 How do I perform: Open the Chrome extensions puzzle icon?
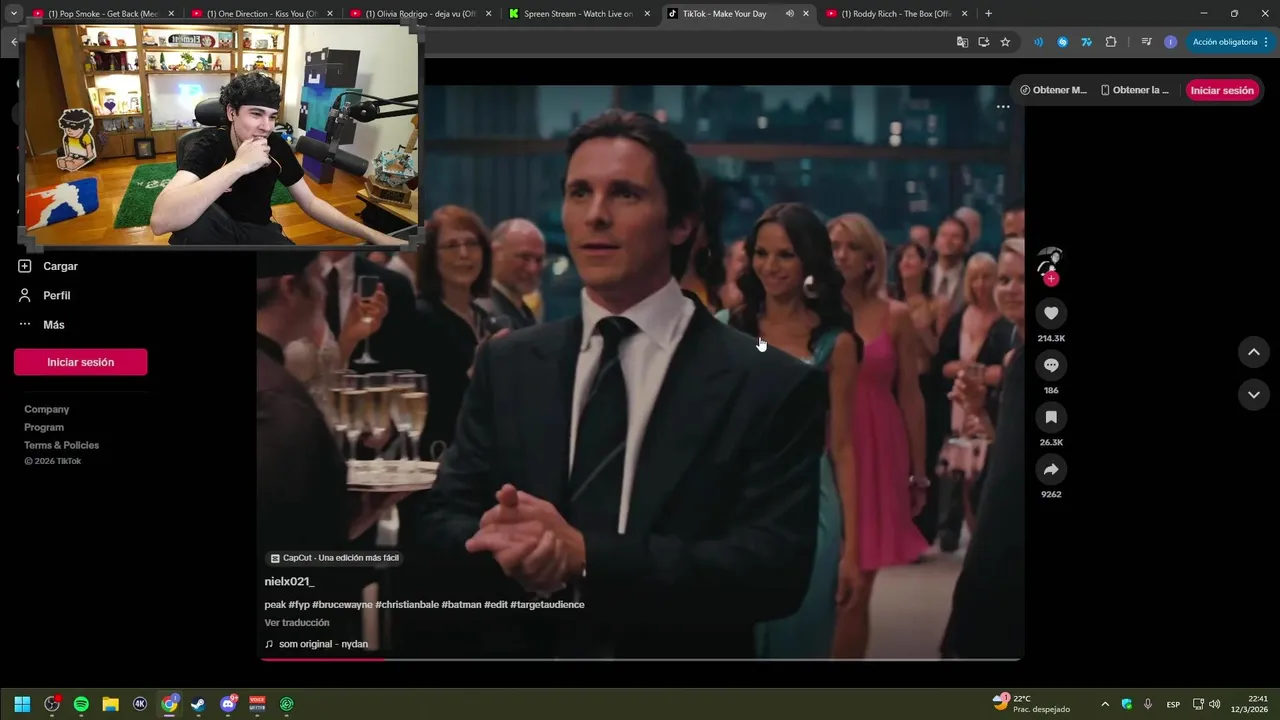tap(1111, 42)
